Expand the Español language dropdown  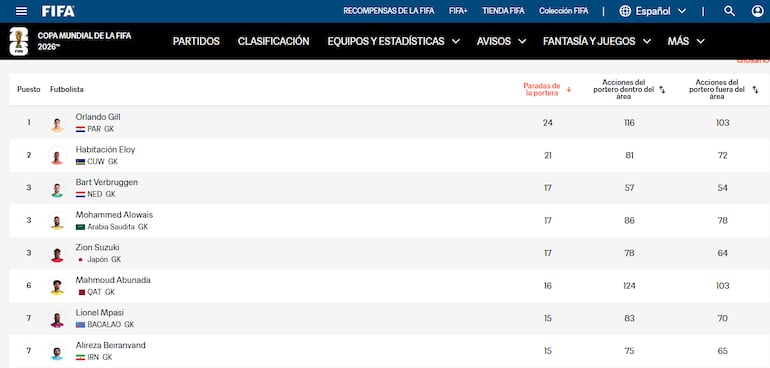682,11
